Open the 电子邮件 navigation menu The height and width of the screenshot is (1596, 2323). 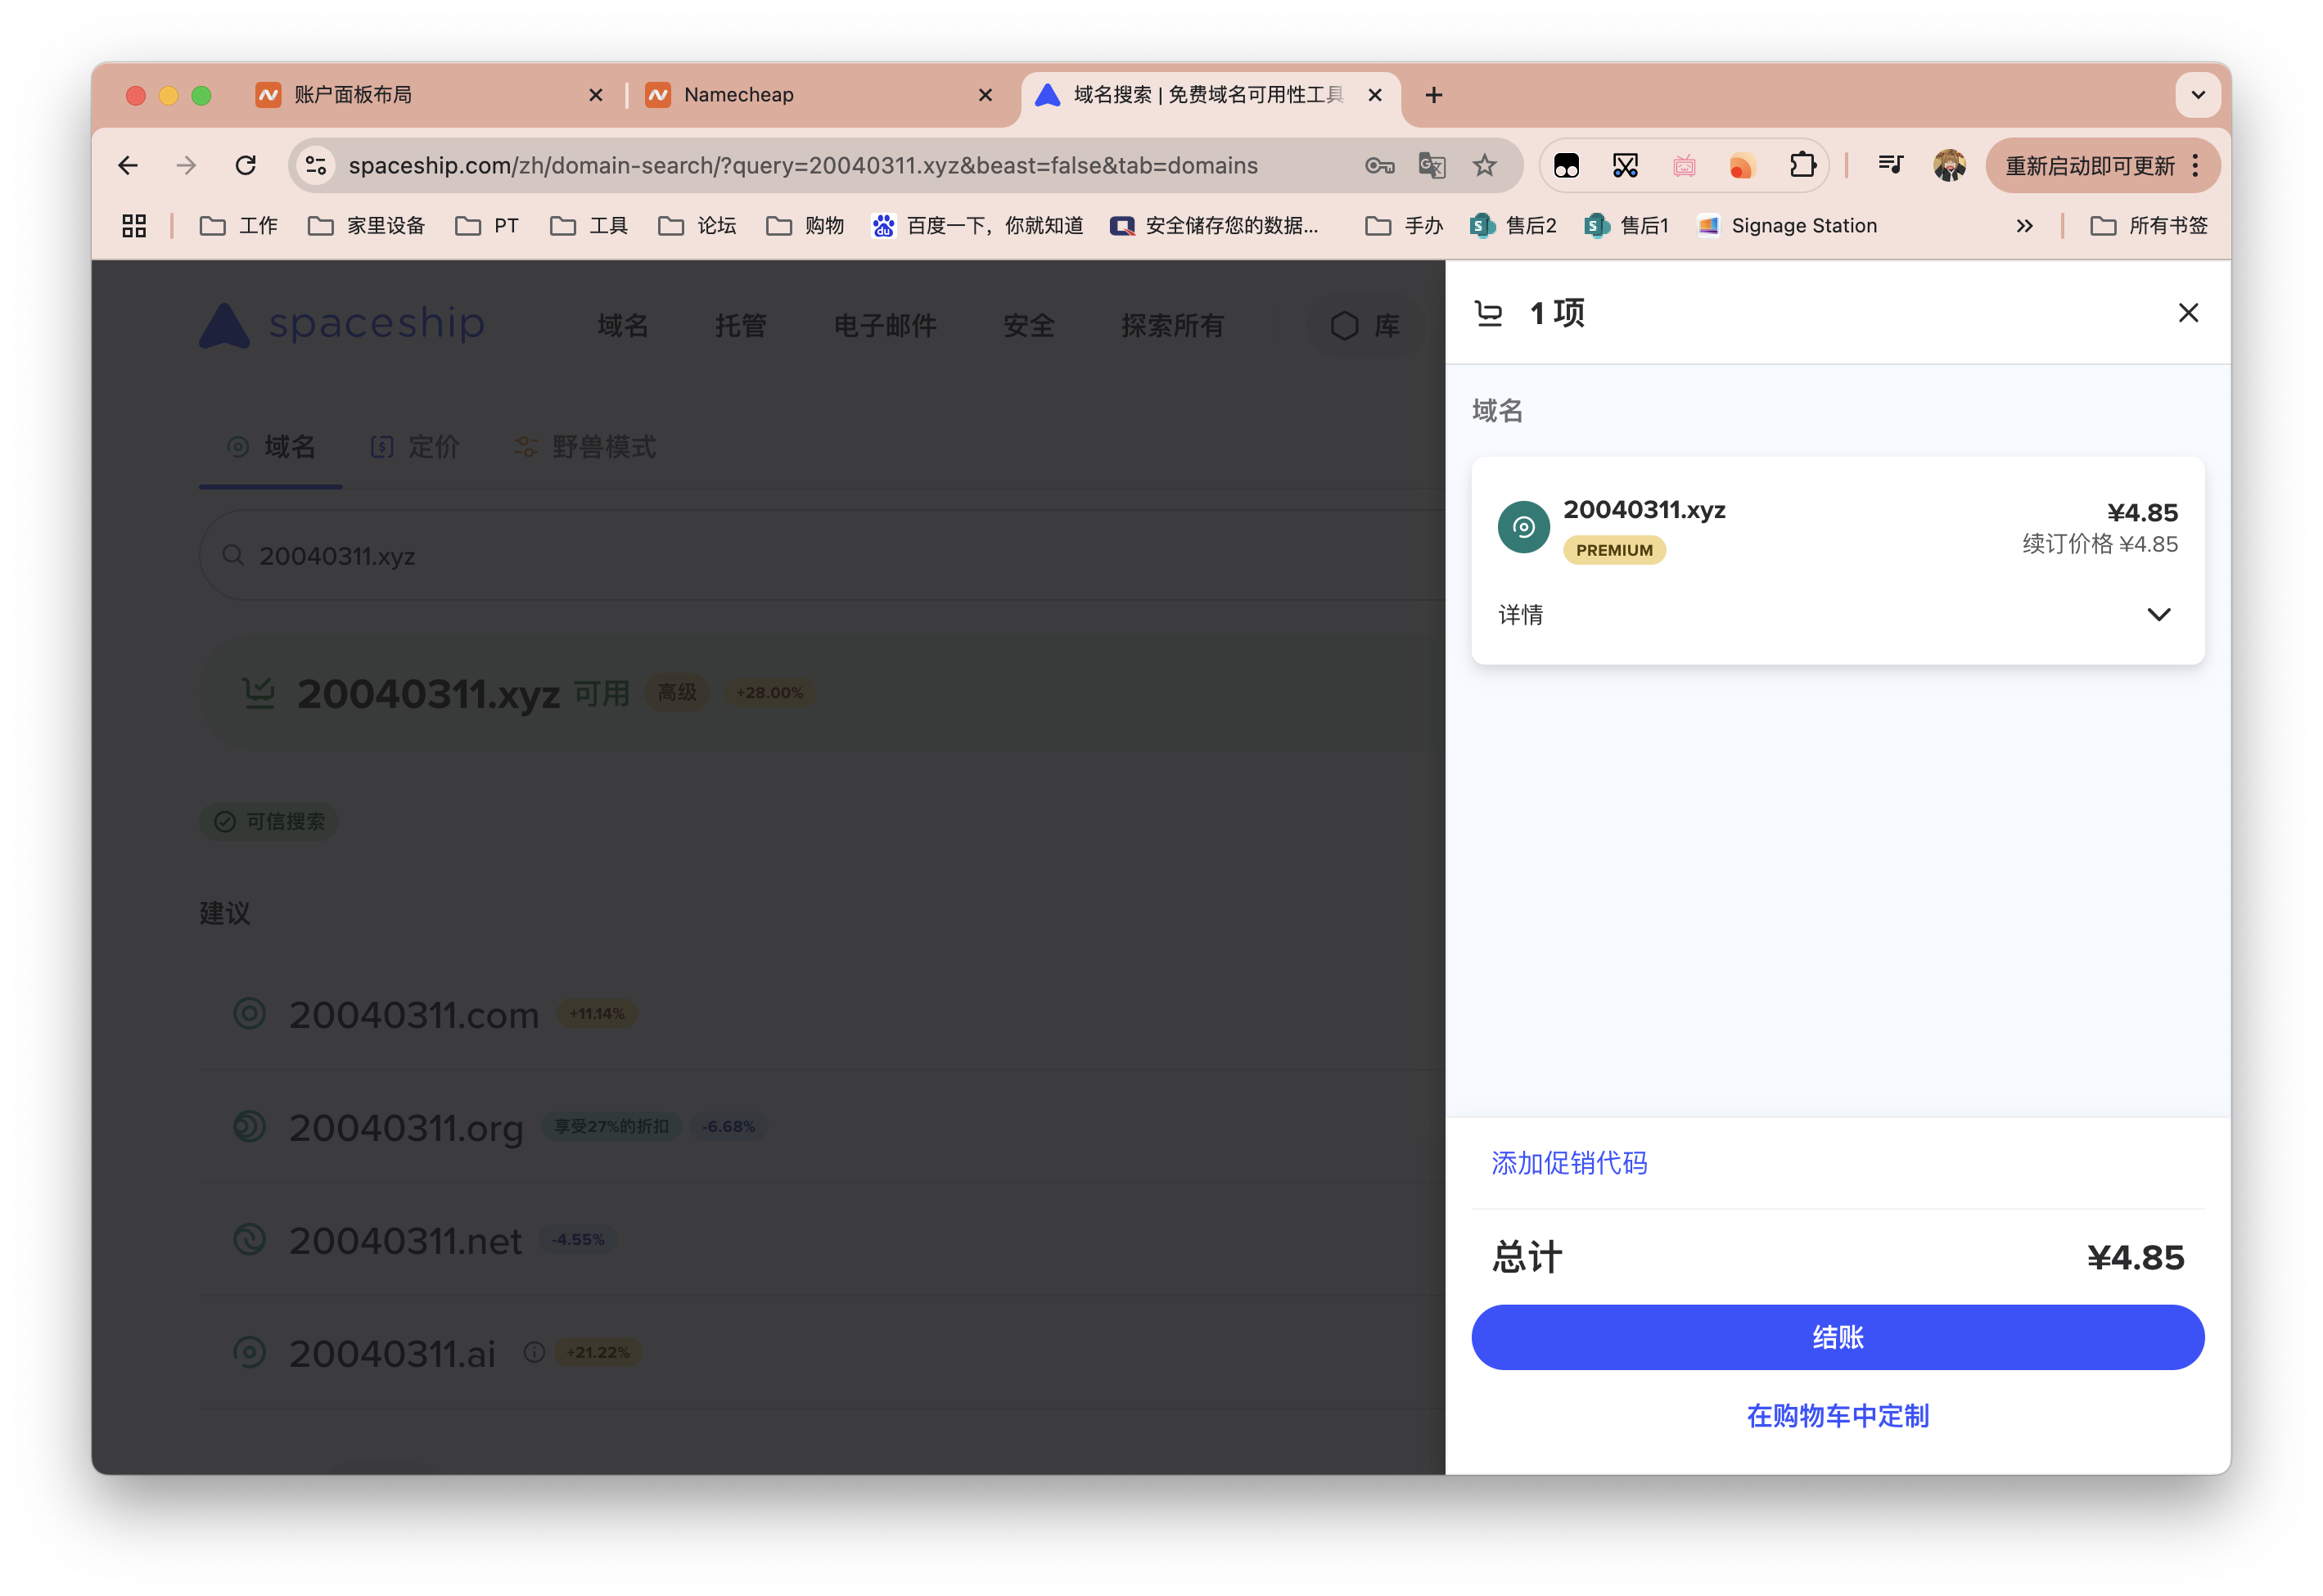pos(885,326)
